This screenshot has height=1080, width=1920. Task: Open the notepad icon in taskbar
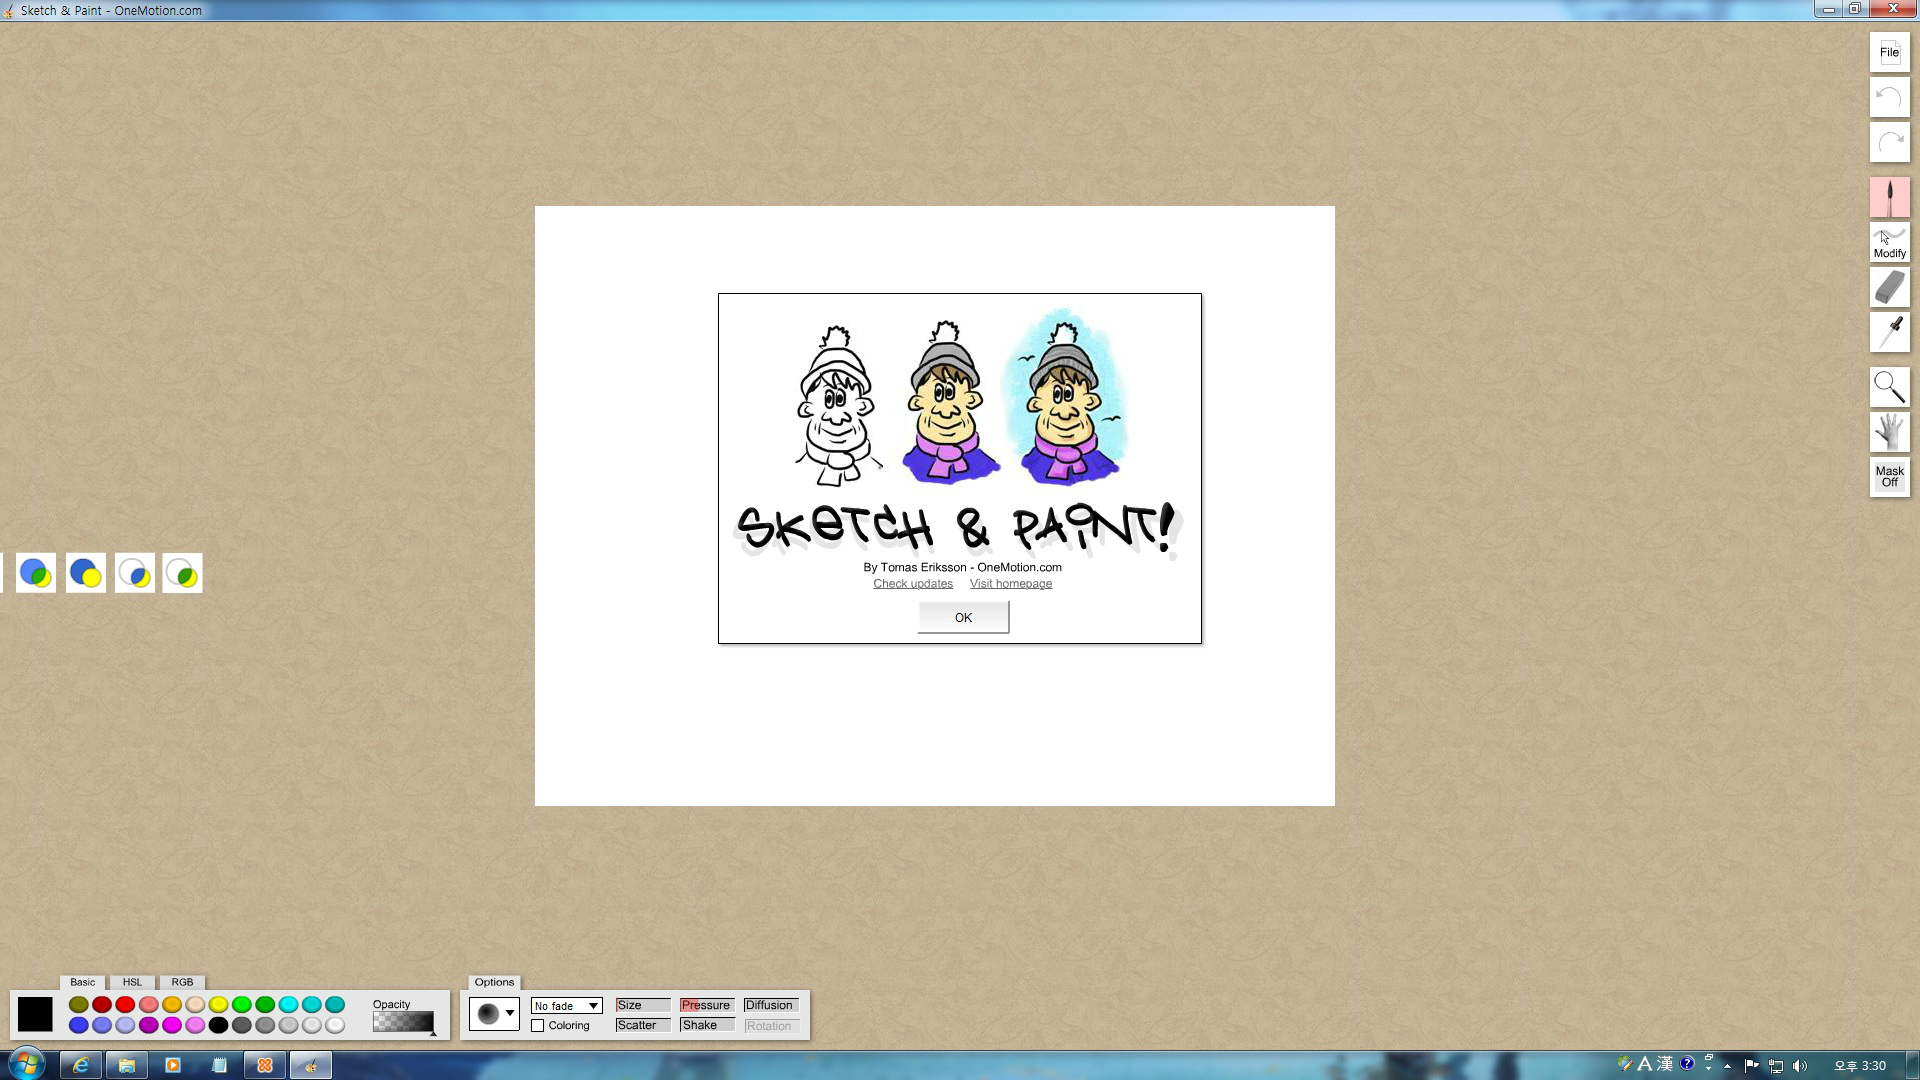[x=219, y=1065]
